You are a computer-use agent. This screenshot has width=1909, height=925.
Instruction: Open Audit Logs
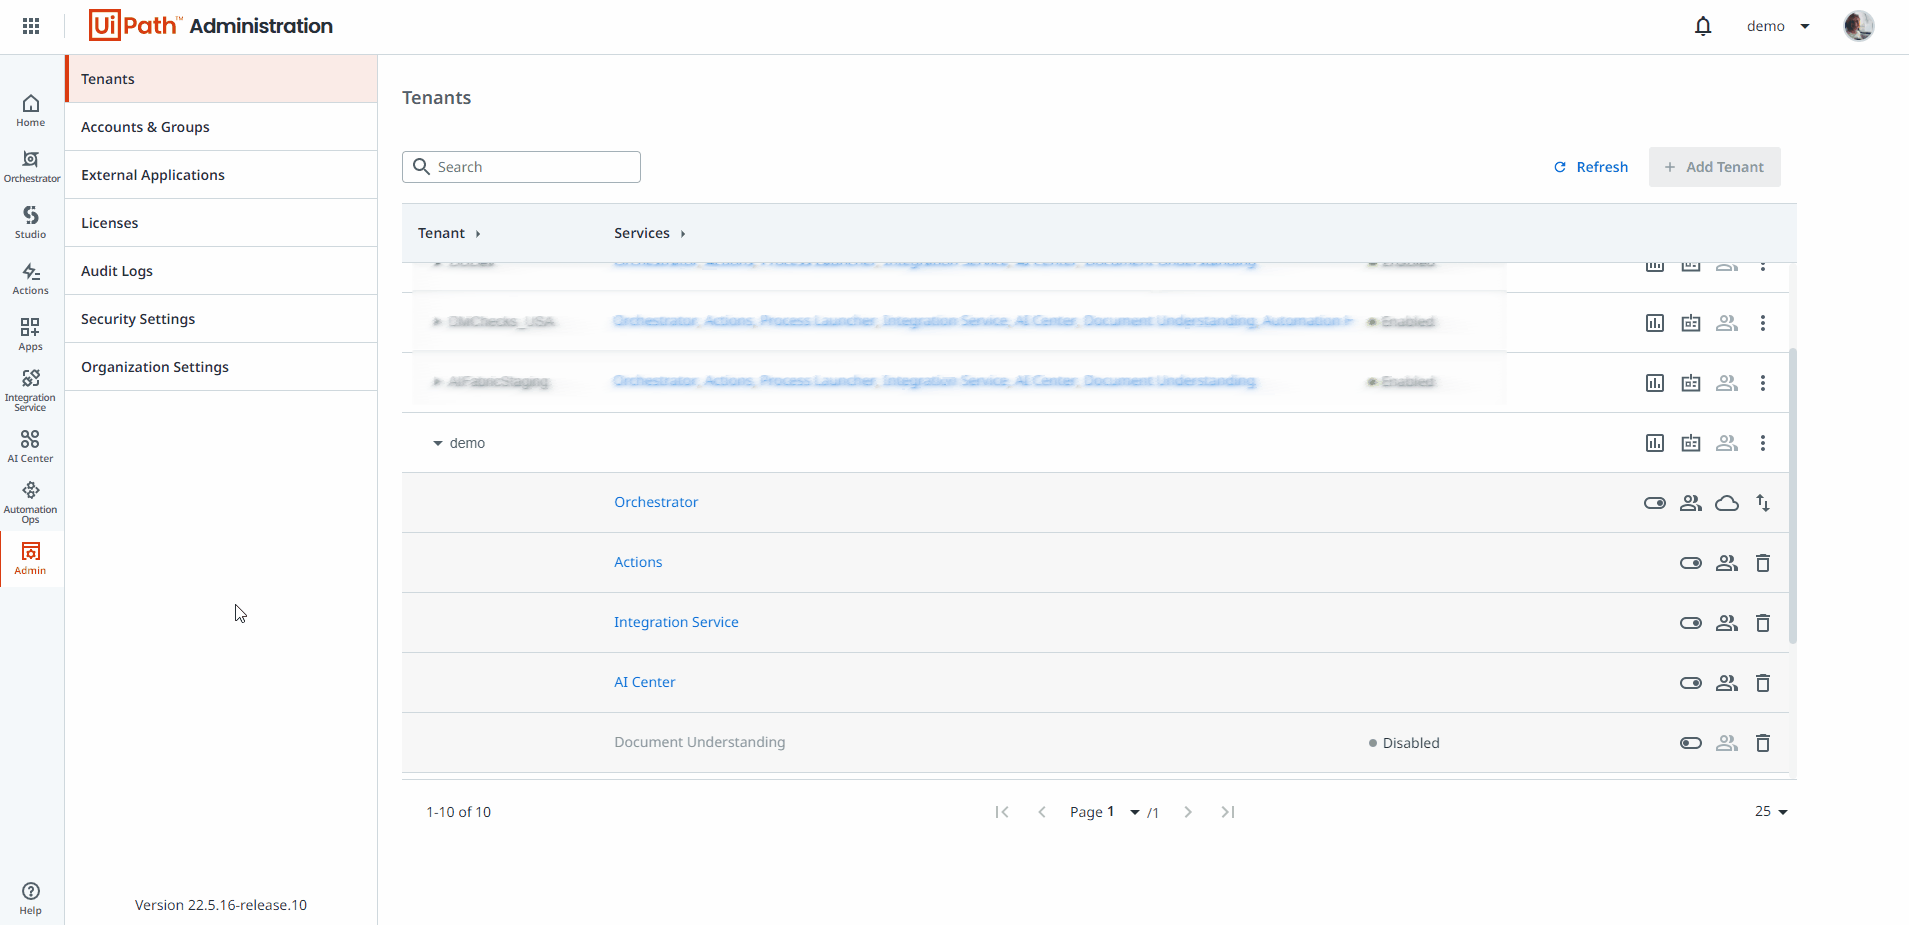221,271
